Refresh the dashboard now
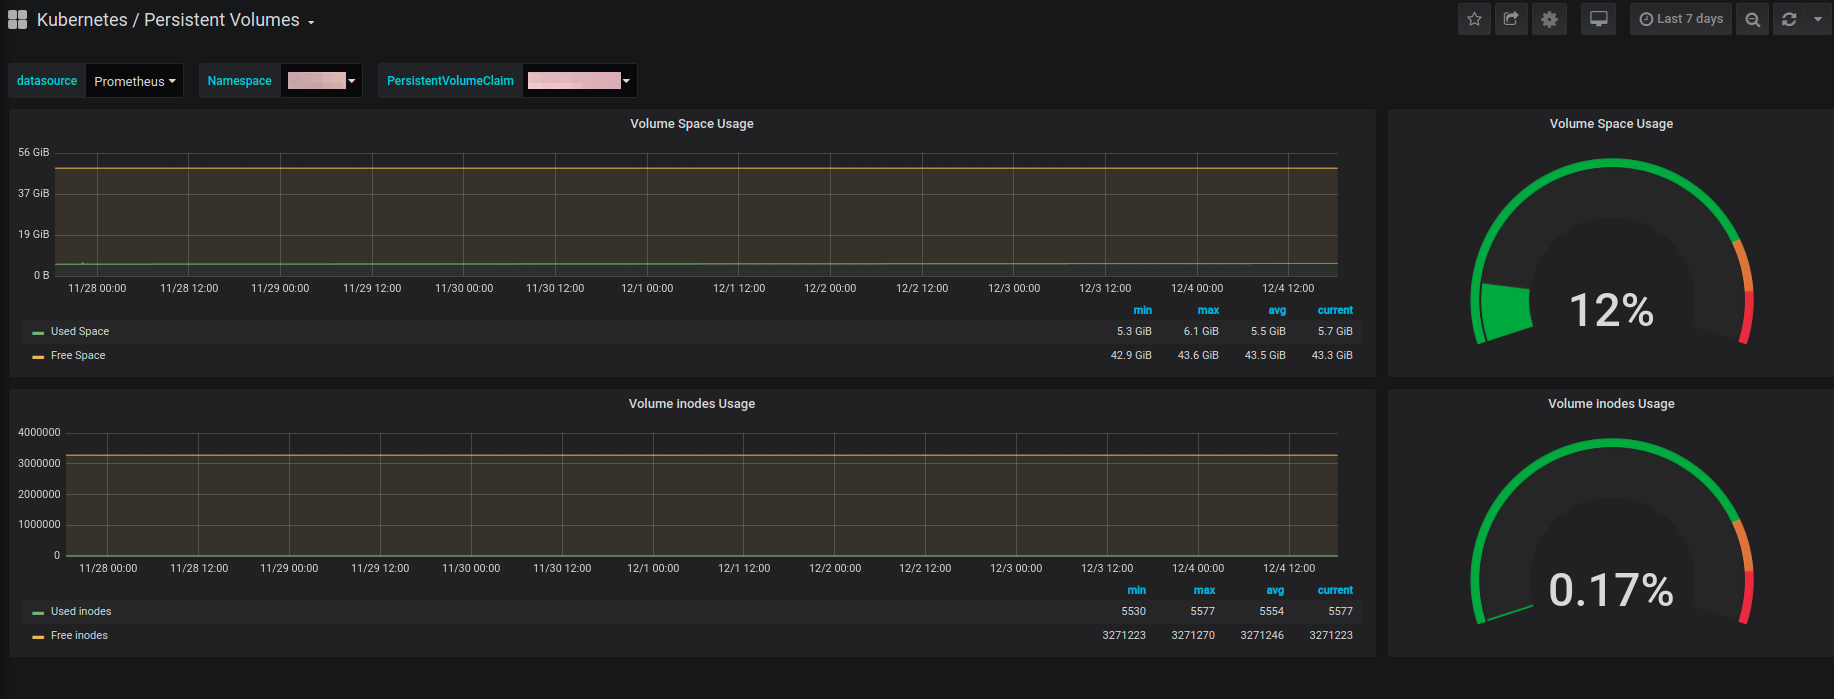 click(x=1789, y=19)
